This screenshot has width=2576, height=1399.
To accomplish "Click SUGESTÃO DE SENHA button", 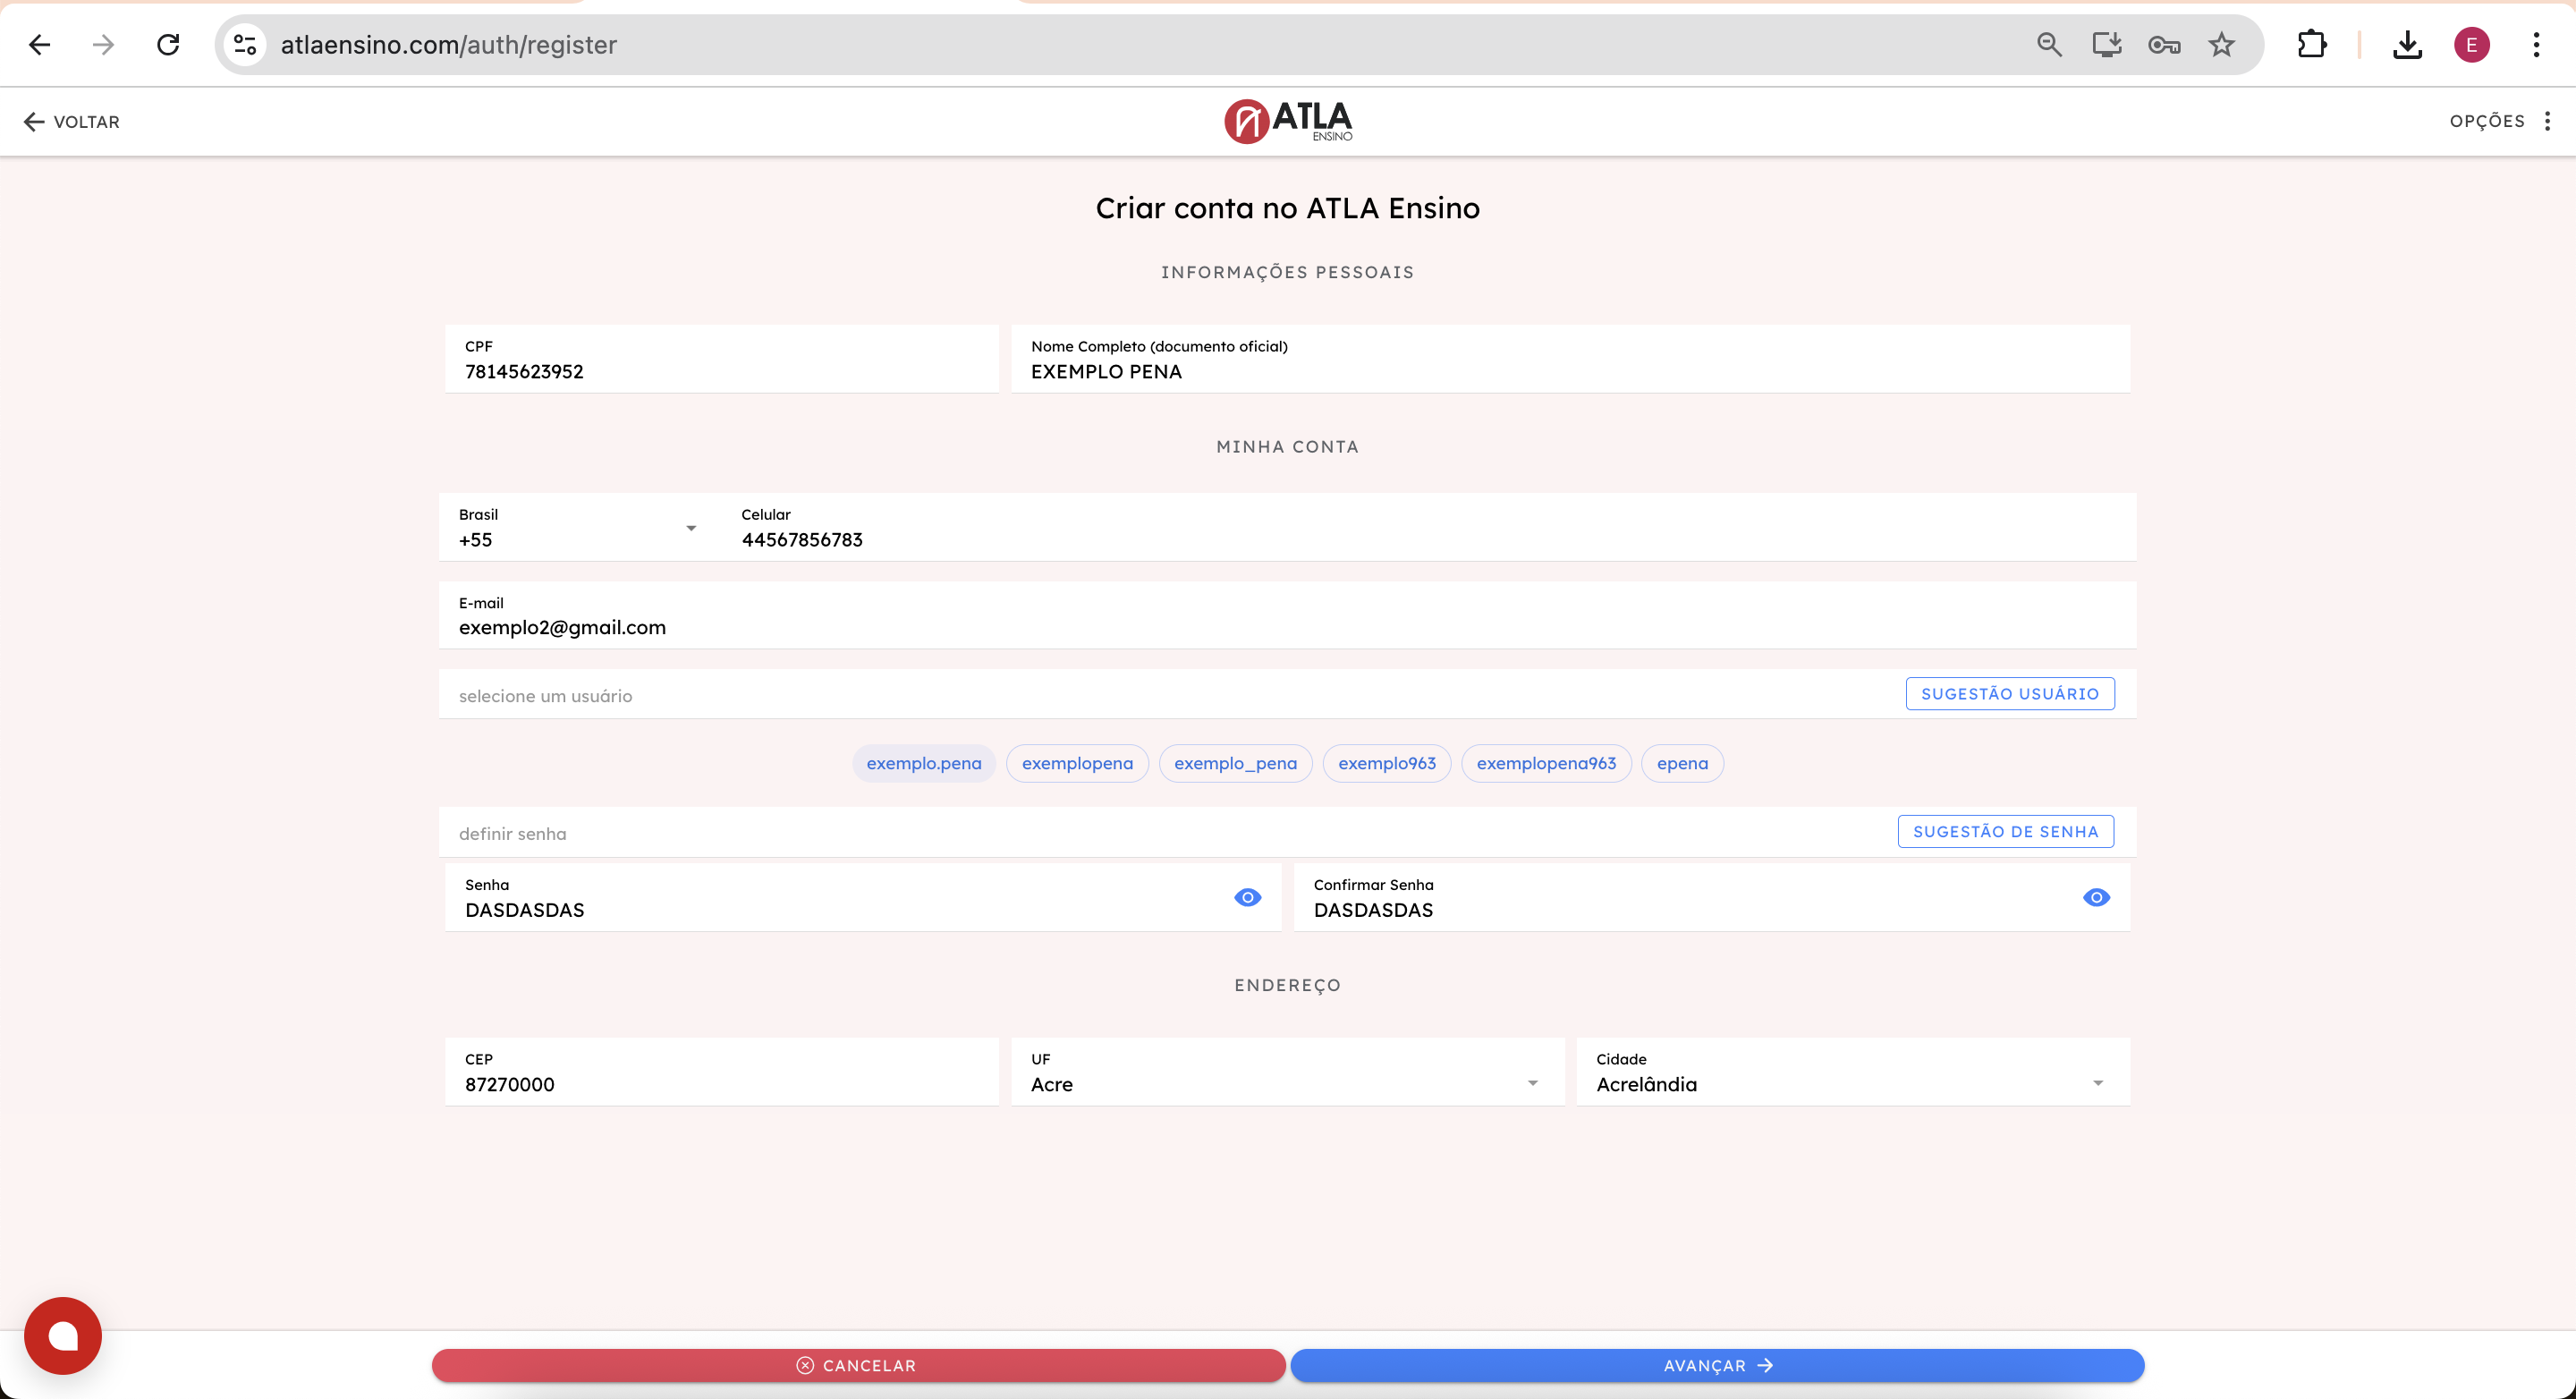I will tap(2006, 832).
